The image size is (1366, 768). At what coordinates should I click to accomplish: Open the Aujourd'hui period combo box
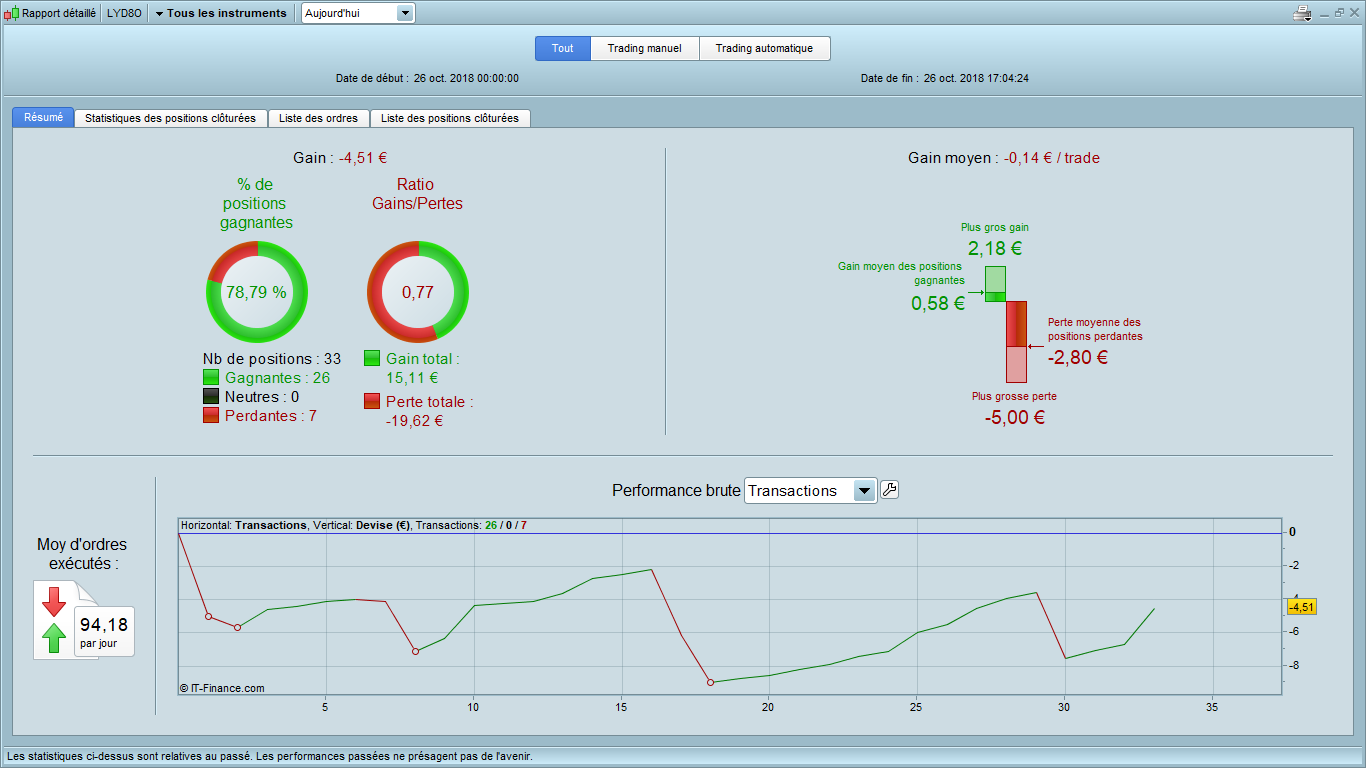[x=358, y=13]
